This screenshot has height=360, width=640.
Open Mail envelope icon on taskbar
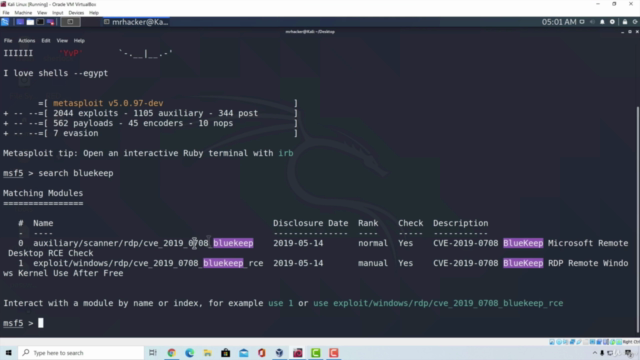point(244,353)
